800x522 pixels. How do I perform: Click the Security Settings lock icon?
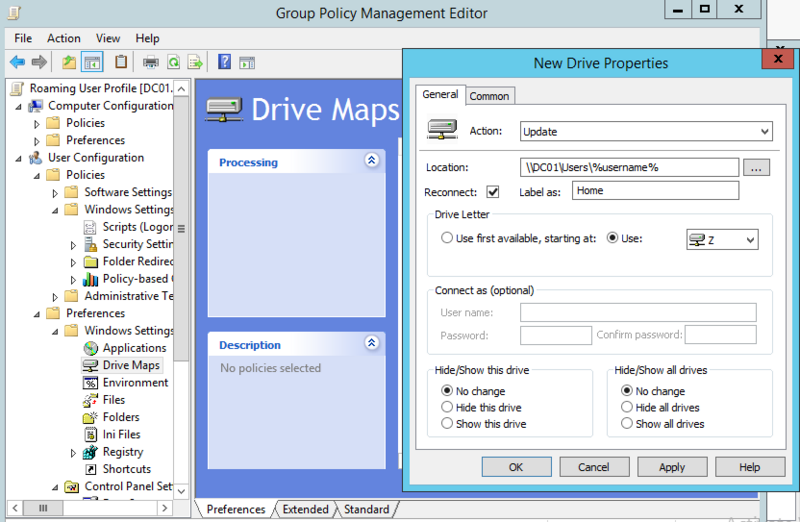pyautogui.click(x=90, y=244)
